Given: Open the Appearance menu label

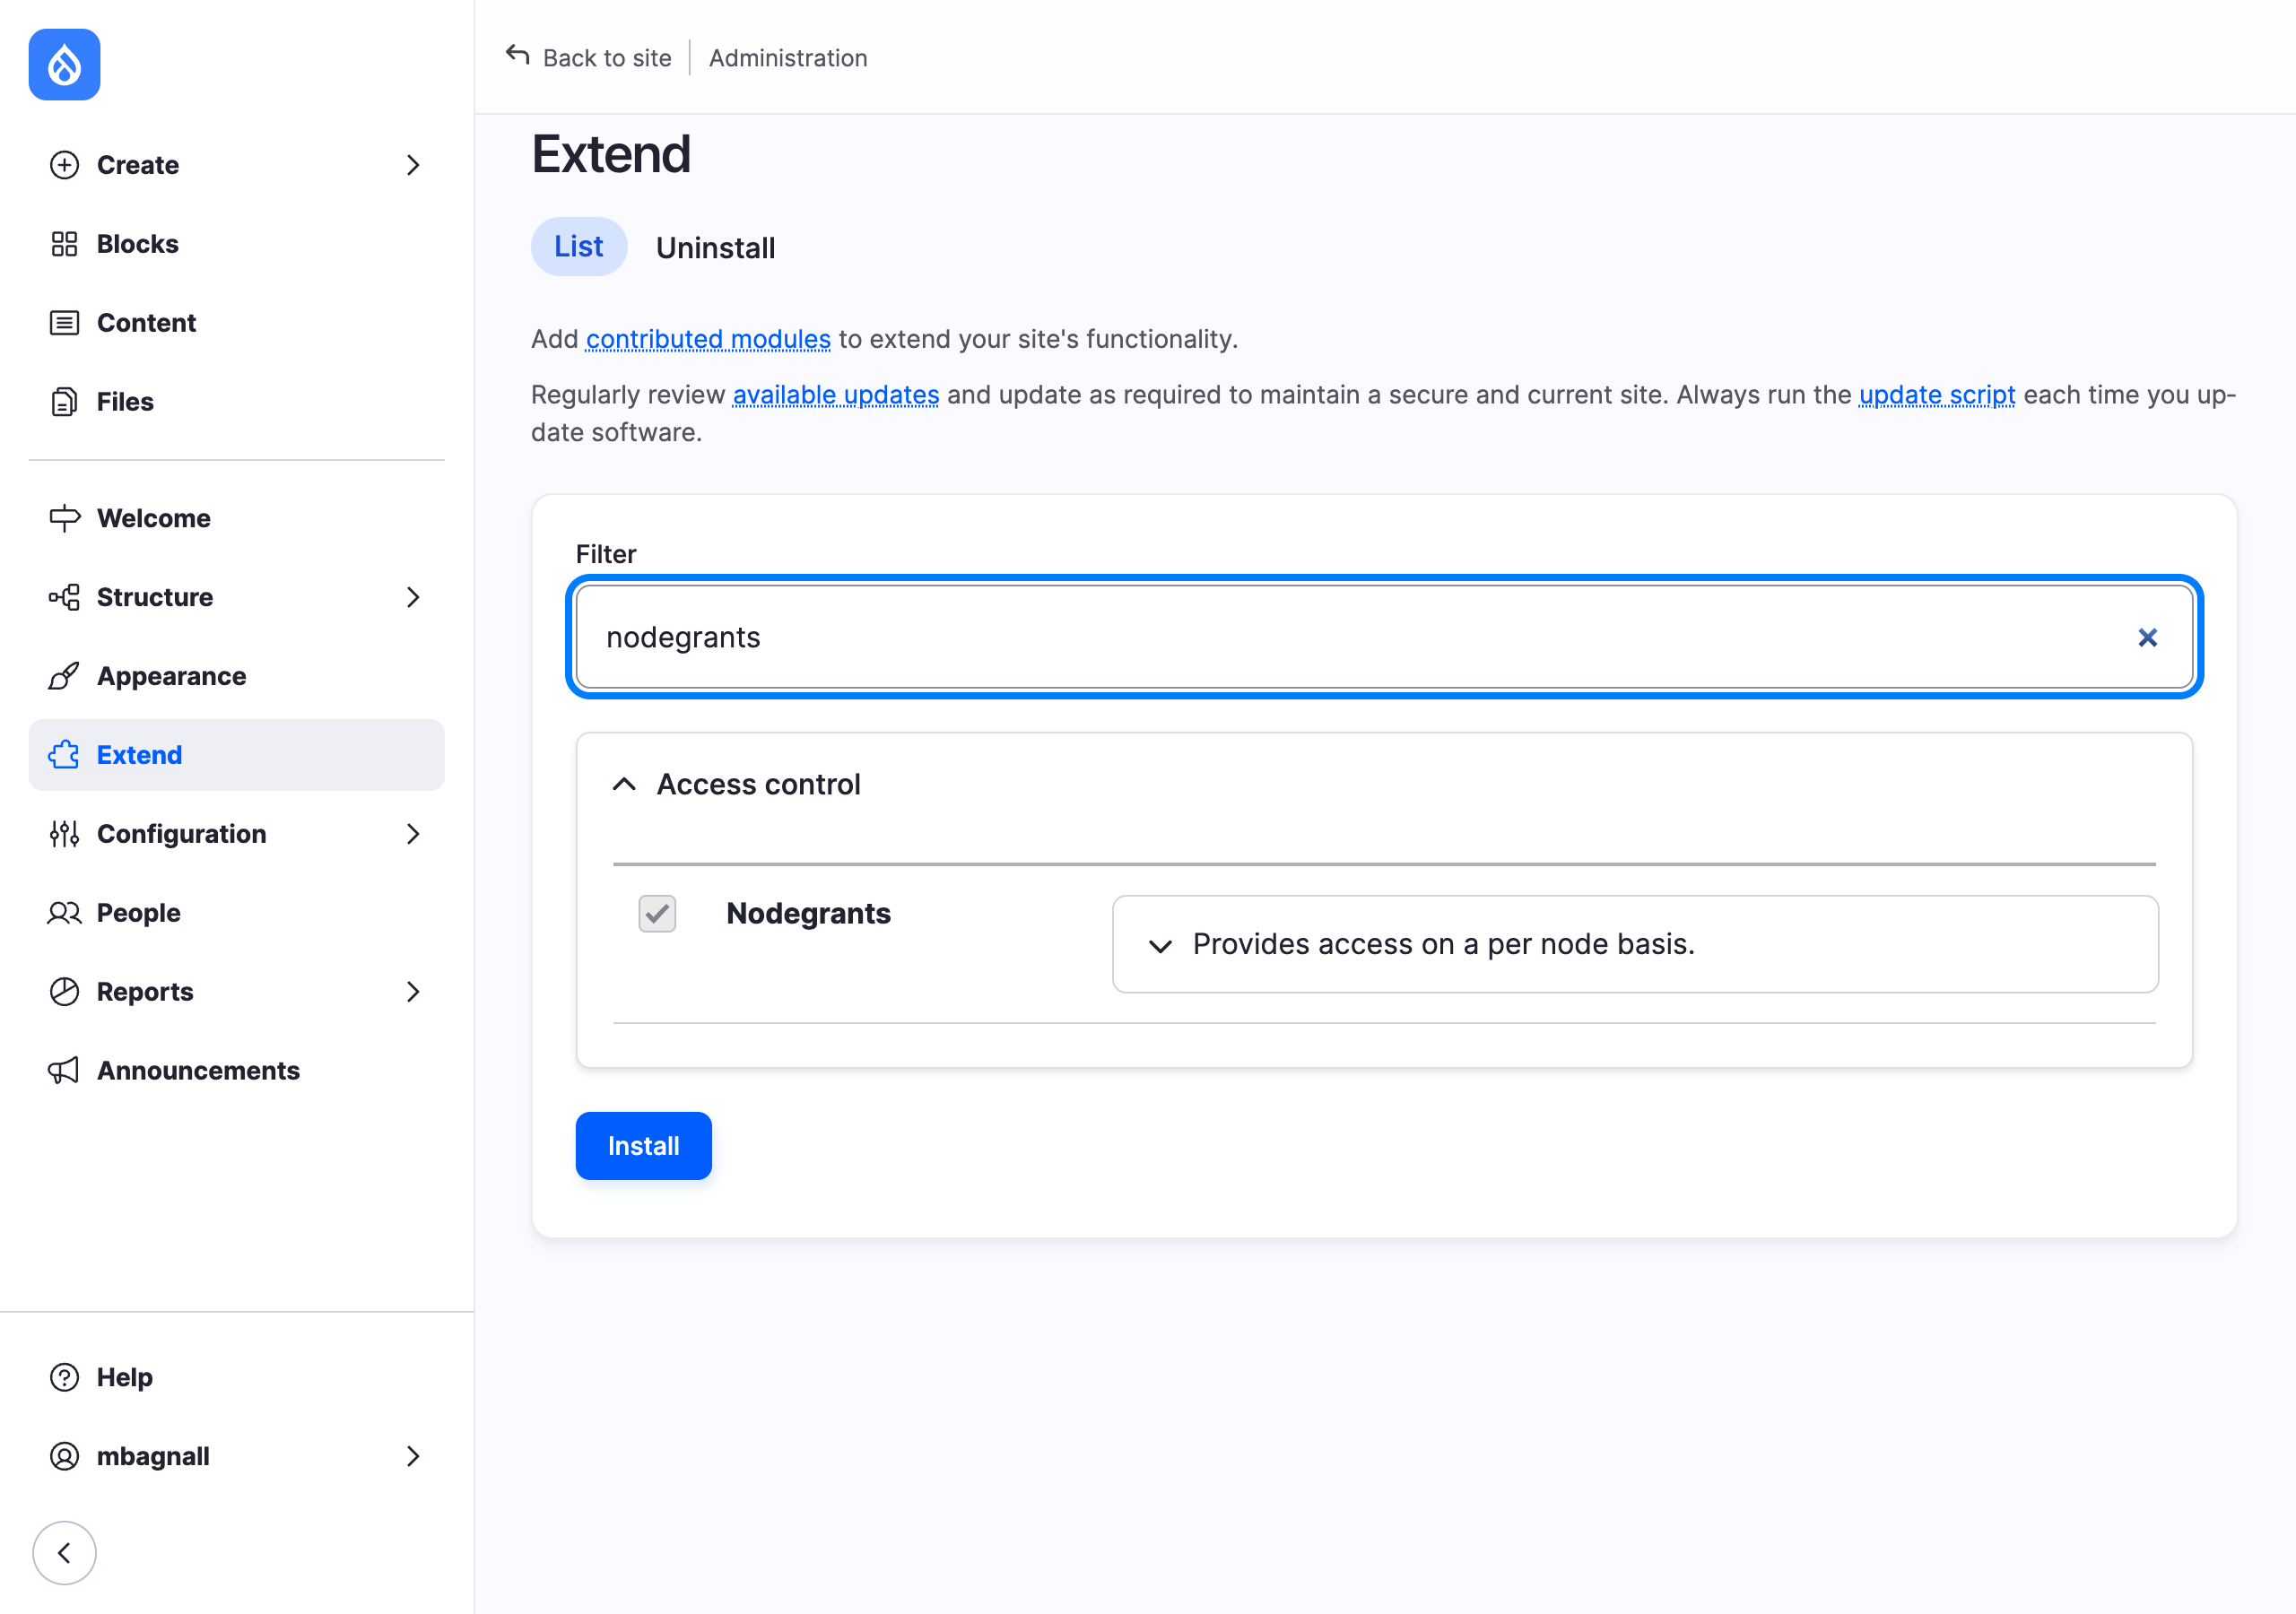Looking at the screenshot, I should point(171,676).
